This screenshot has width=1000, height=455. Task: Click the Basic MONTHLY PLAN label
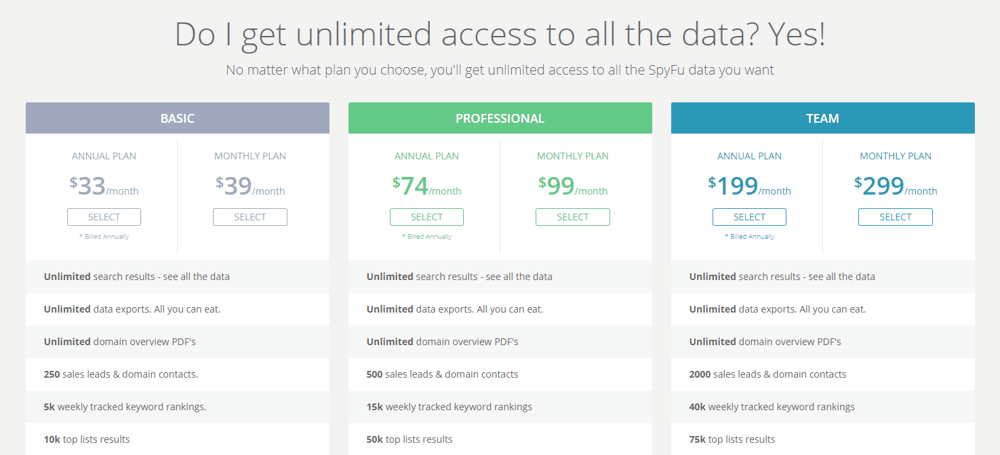(250, 156)
